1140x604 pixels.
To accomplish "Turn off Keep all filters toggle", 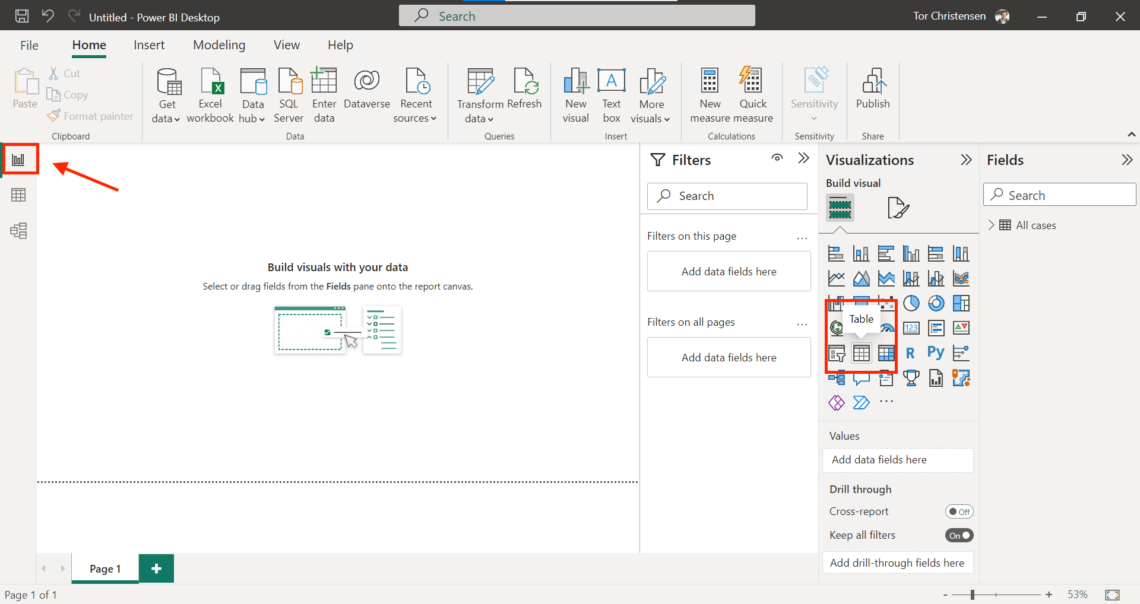I will pos(959,536).
